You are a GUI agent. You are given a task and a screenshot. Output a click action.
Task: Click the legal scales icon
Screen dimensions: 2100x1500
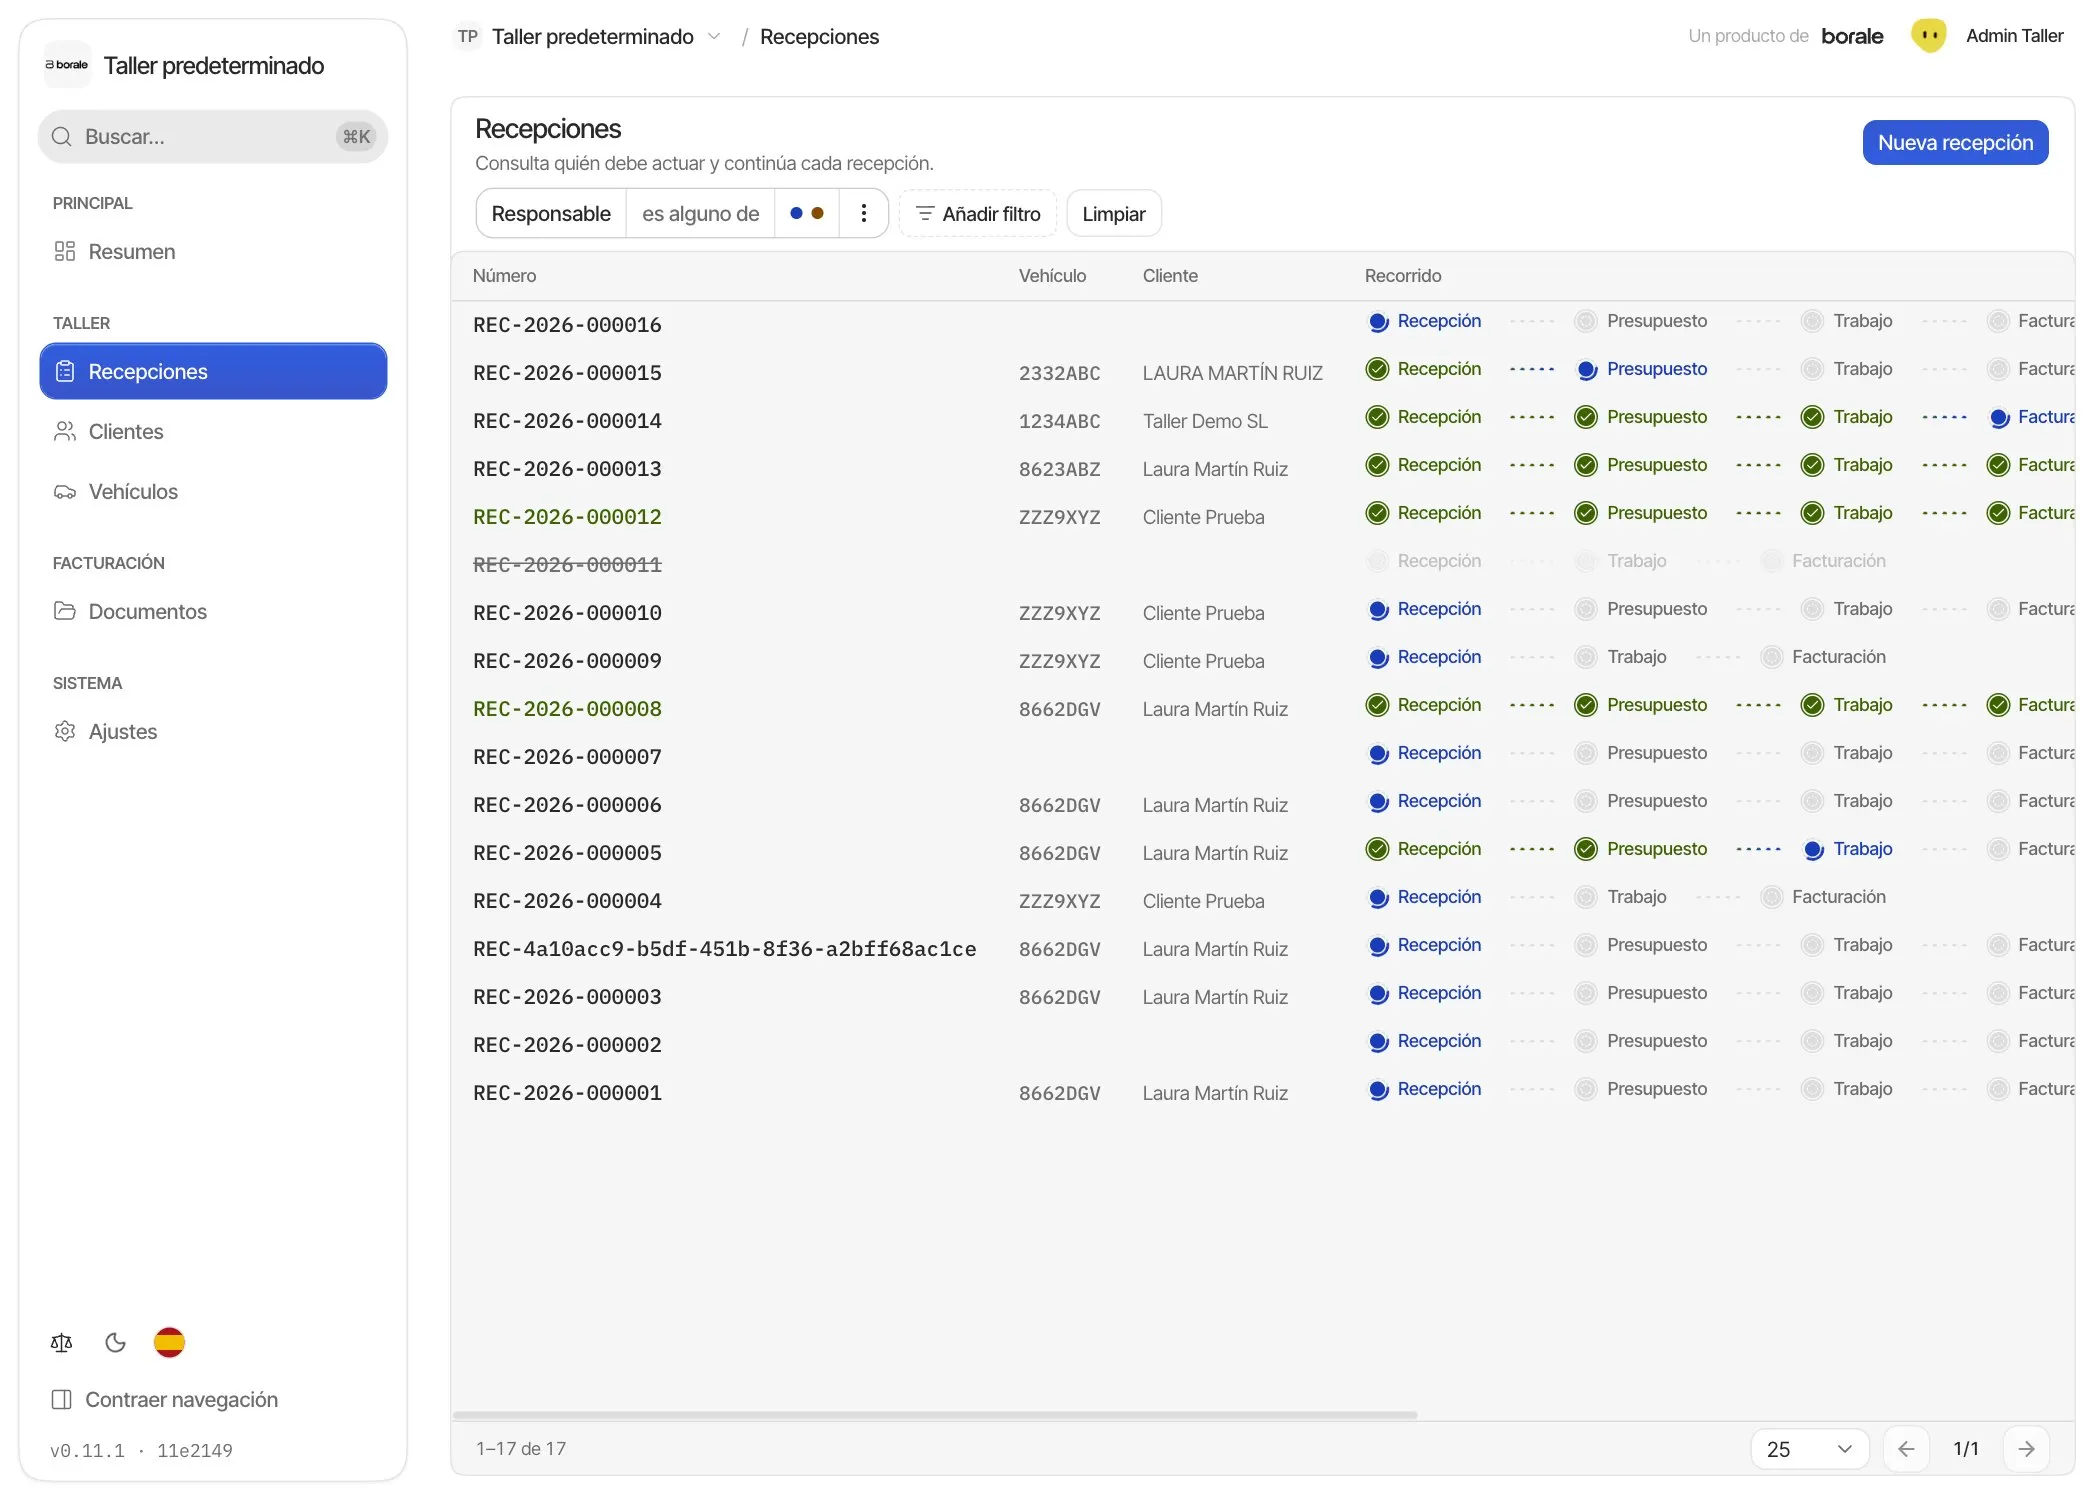(62, 1342)
